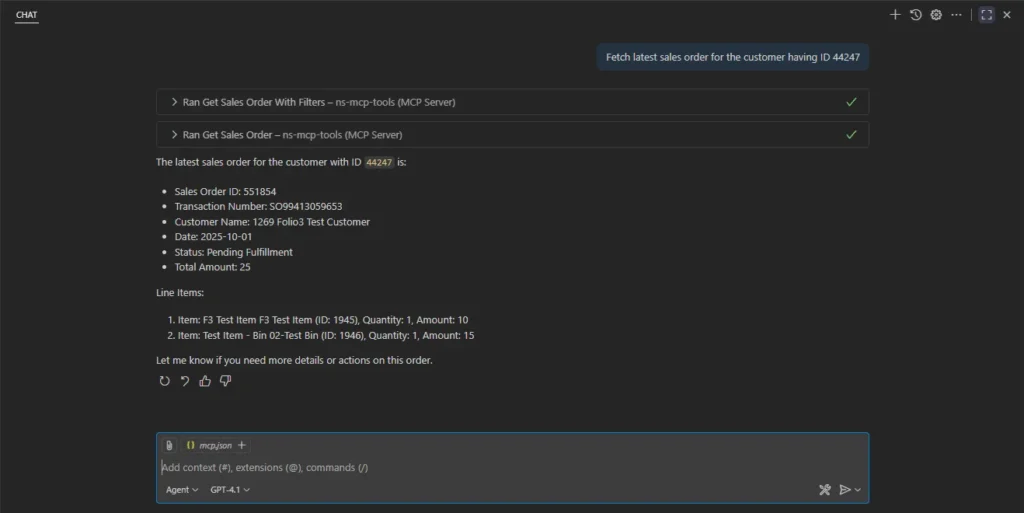The image size is (1024, 513).
Task: Send message with the arrow icon
Action: pyautogui.click(x=844, y=490)
